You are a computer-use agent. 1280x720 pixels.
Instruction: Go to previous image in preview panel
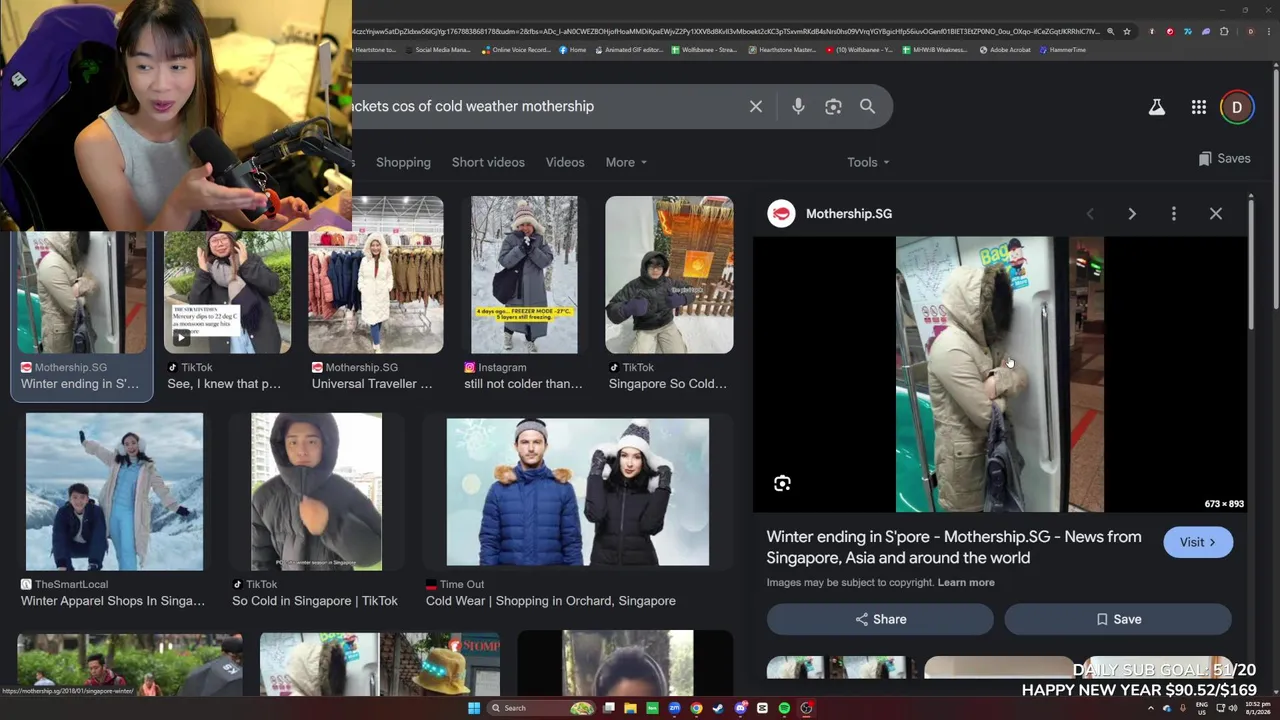(1090, 214)
